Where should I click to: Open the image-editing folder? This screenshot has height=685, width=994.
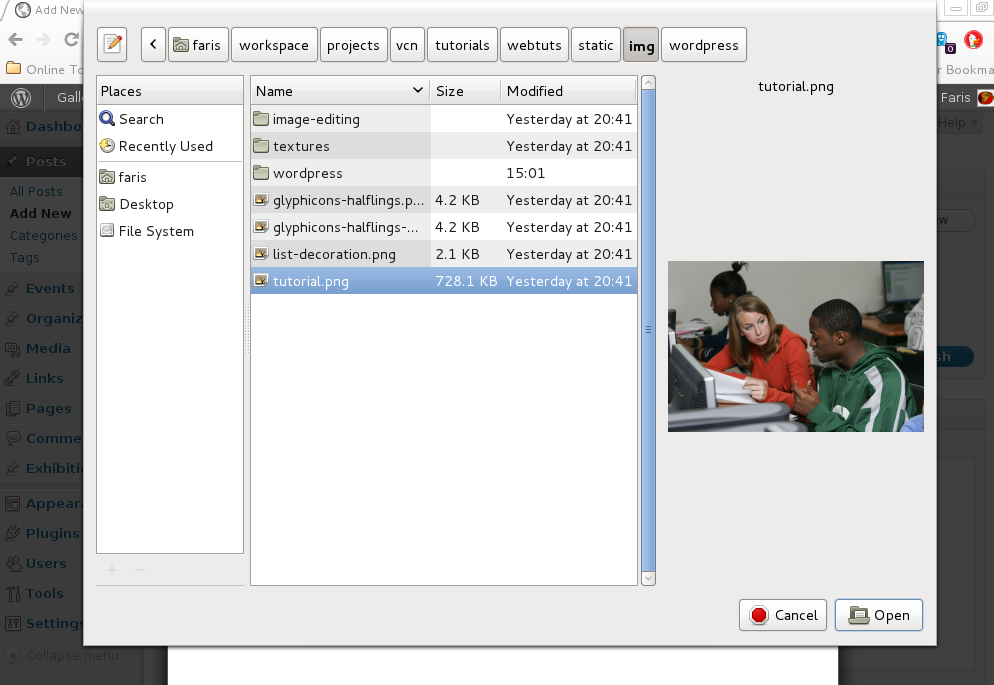(x=316, y=119)
